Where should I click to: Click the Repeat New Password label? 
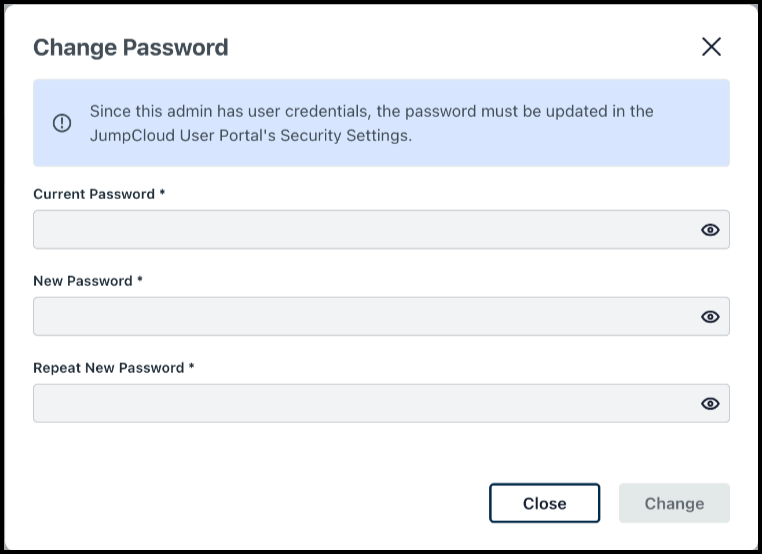coord(109,368)
